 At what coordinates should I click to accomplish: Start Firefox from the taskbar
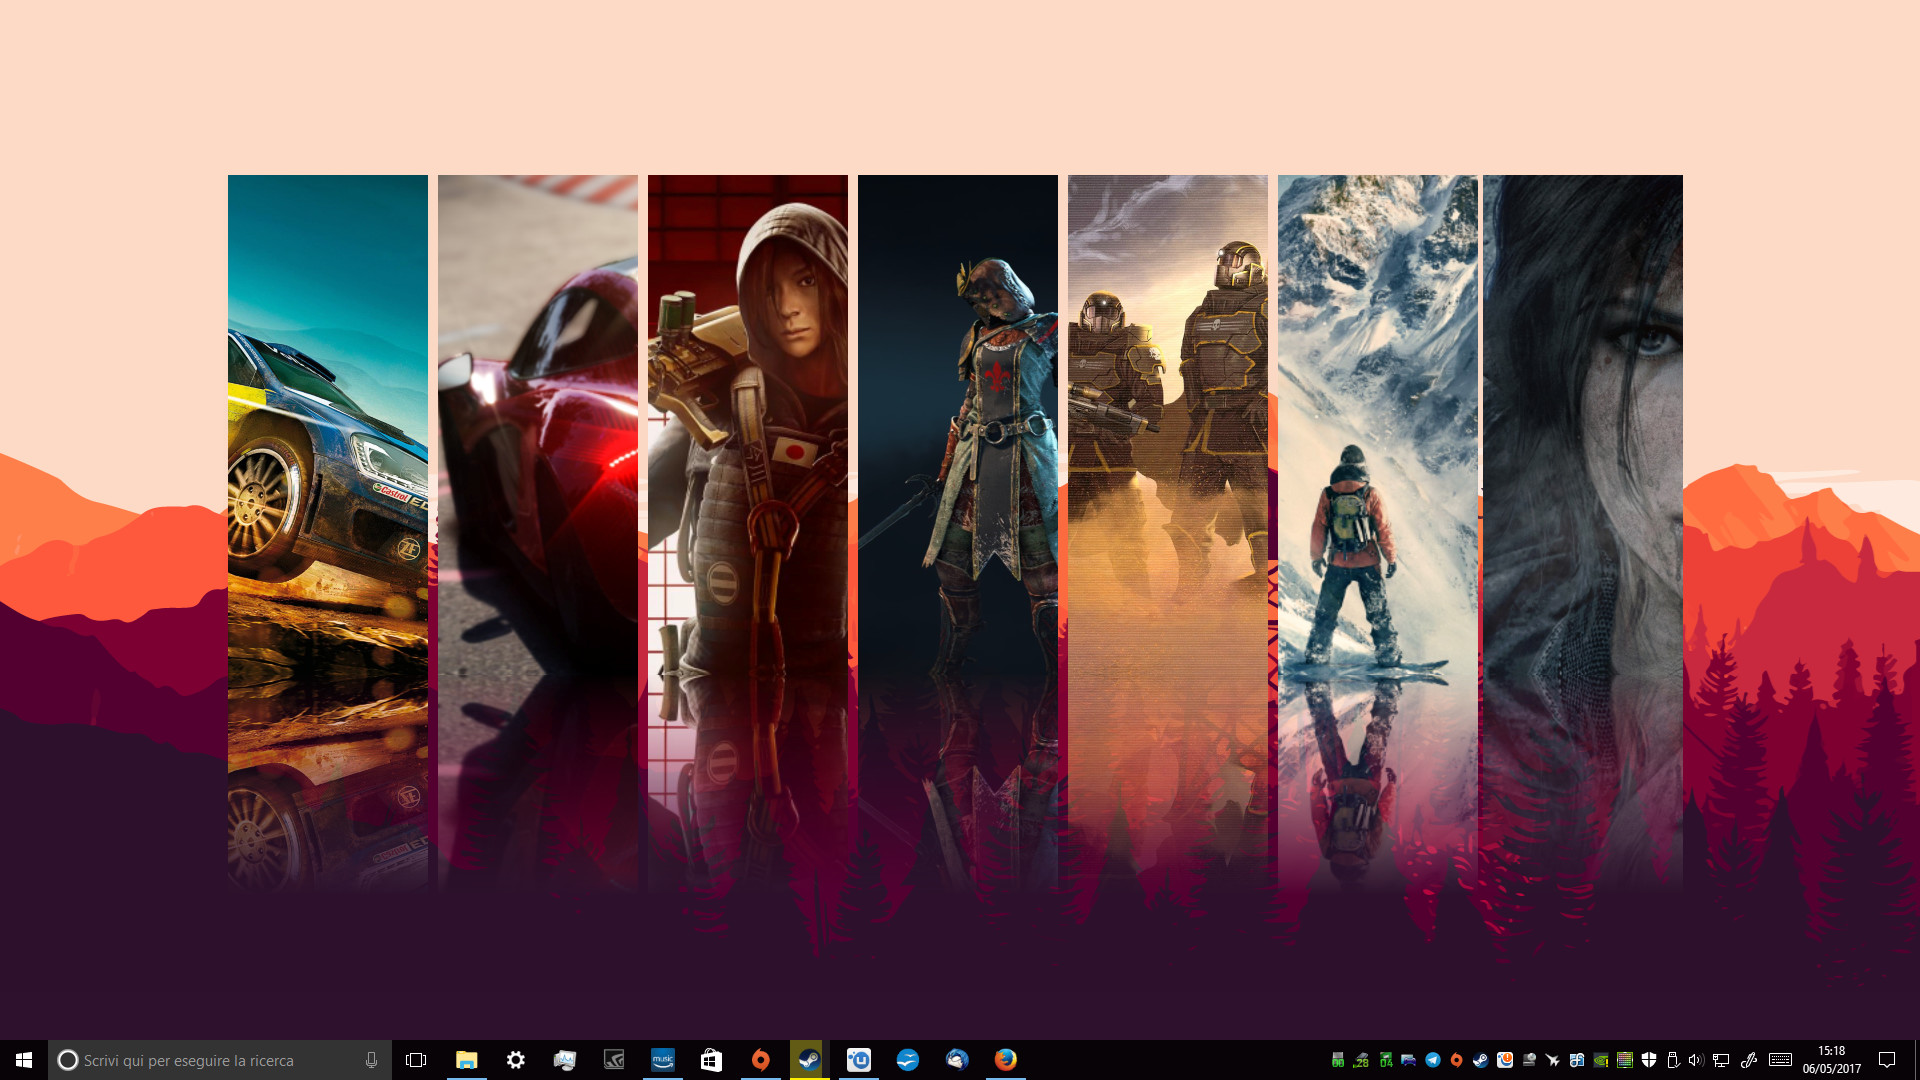pyautogui.click(x=1005, y=1059)
